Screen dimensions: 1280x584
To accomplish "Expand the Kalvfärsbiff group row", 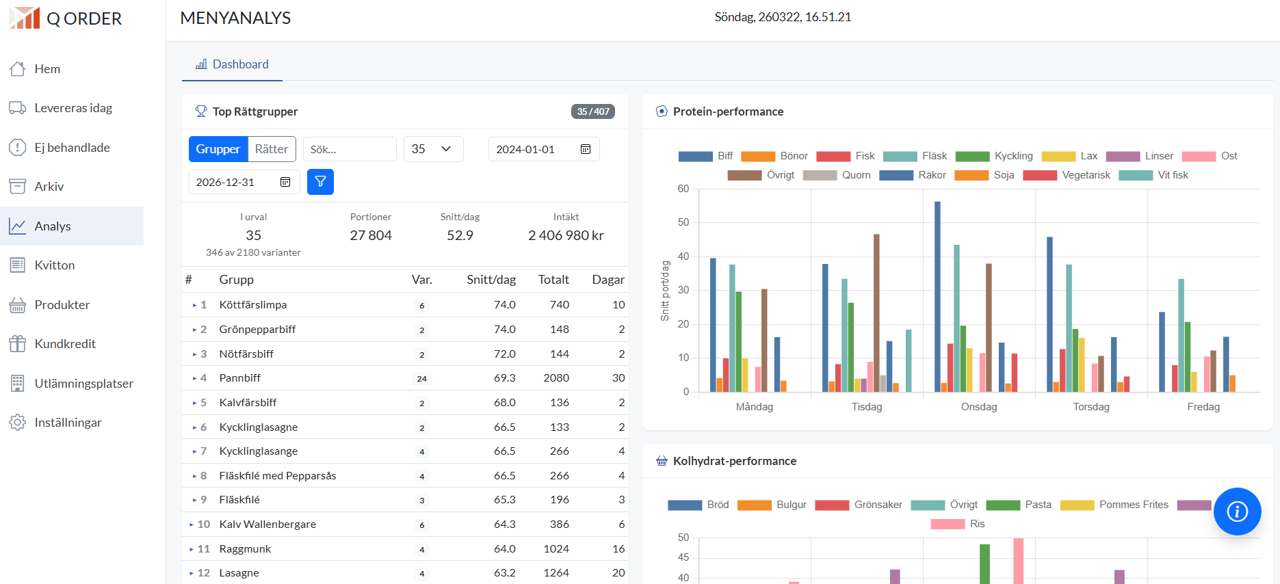I will click(x=195, y=402).
